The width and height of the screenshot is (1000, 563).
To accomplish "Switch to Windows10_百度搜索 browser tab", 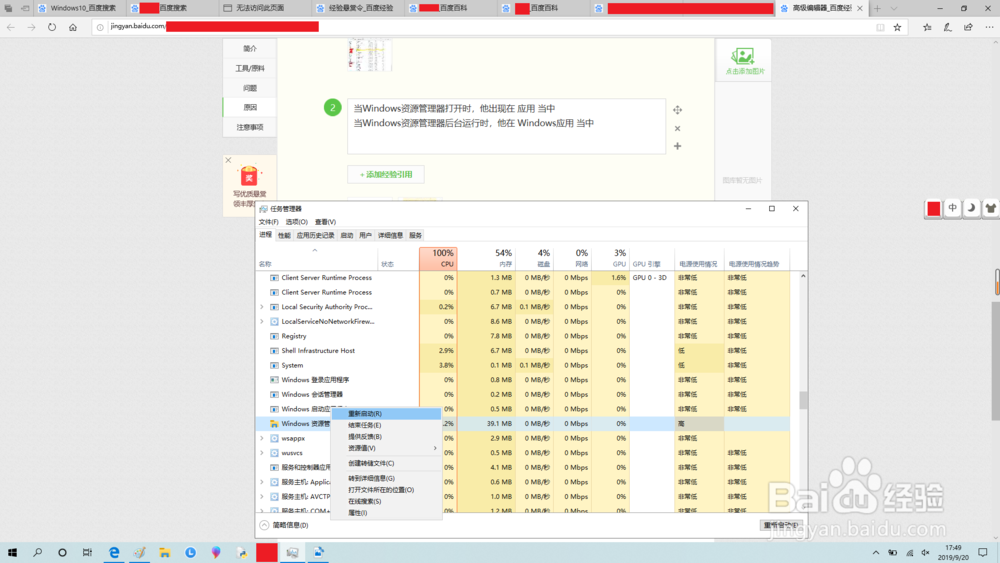I will [78, 8].
